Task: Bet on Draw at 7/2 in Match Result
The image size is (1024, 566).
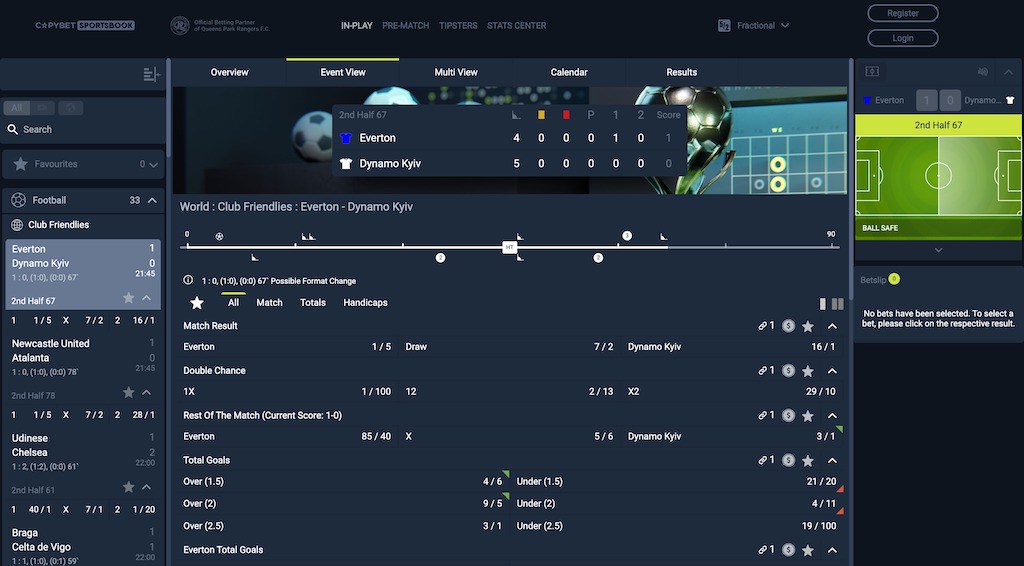Action: click(x=509, y=347)
